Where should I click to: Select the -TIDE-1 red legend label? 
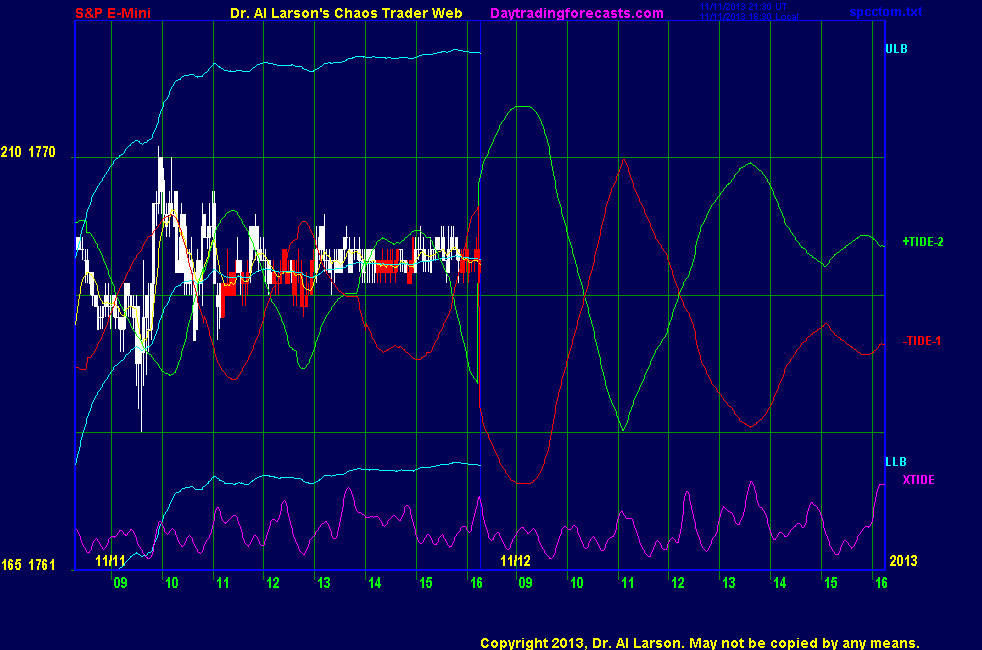click(922, 341)
